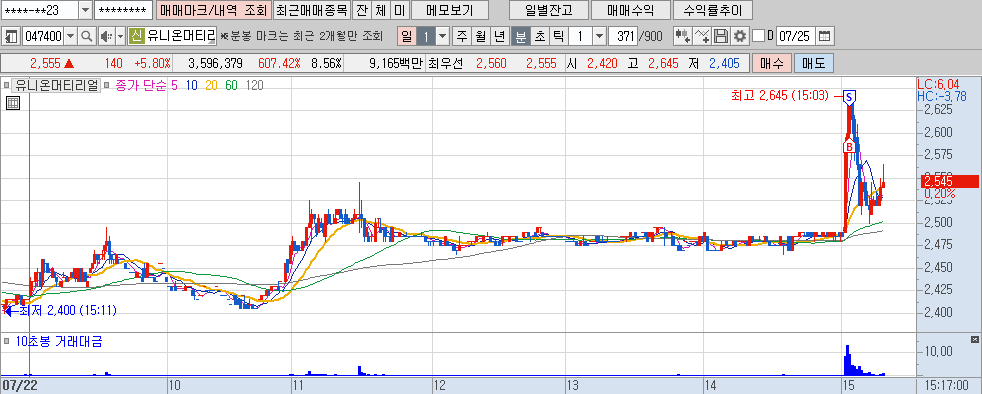Click the 9,165백만 trading value text
Screen dimensions: 982x394
tap(397, 63)
